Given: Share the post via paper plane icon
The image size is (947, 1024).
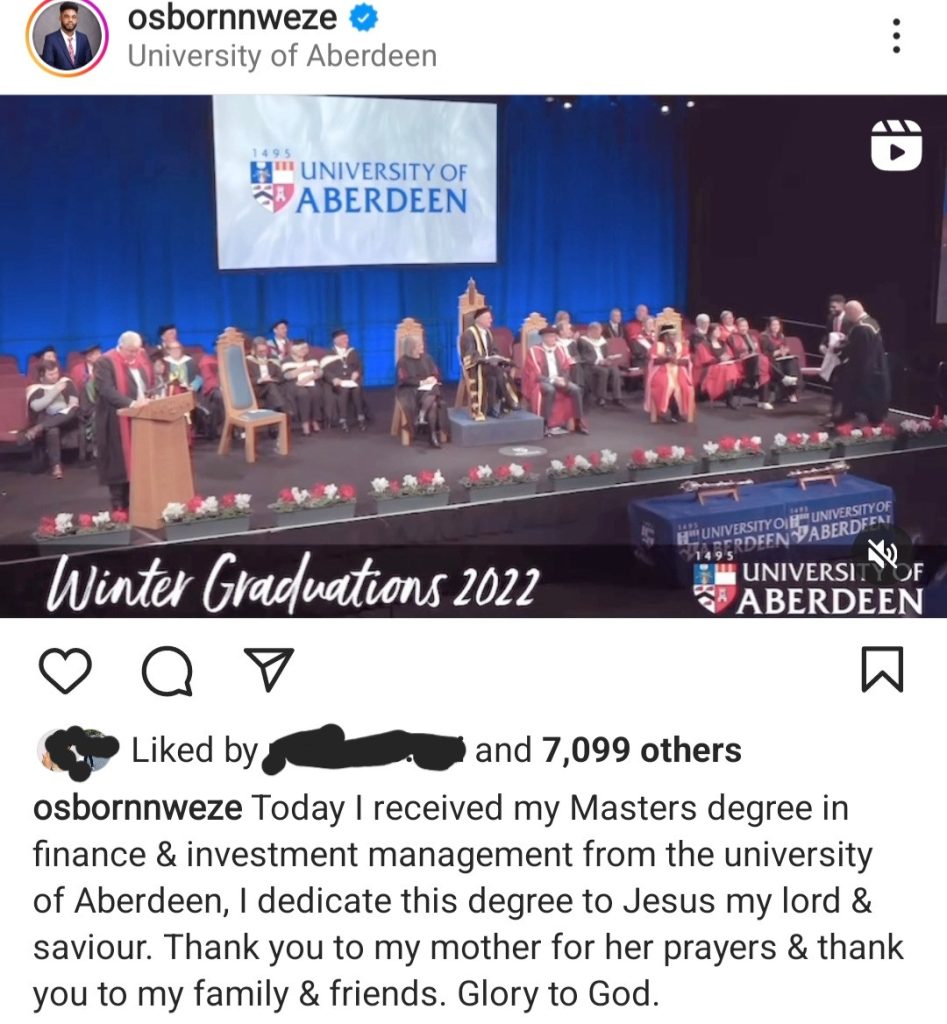Looking at the screenshot, I should [268, 669].
